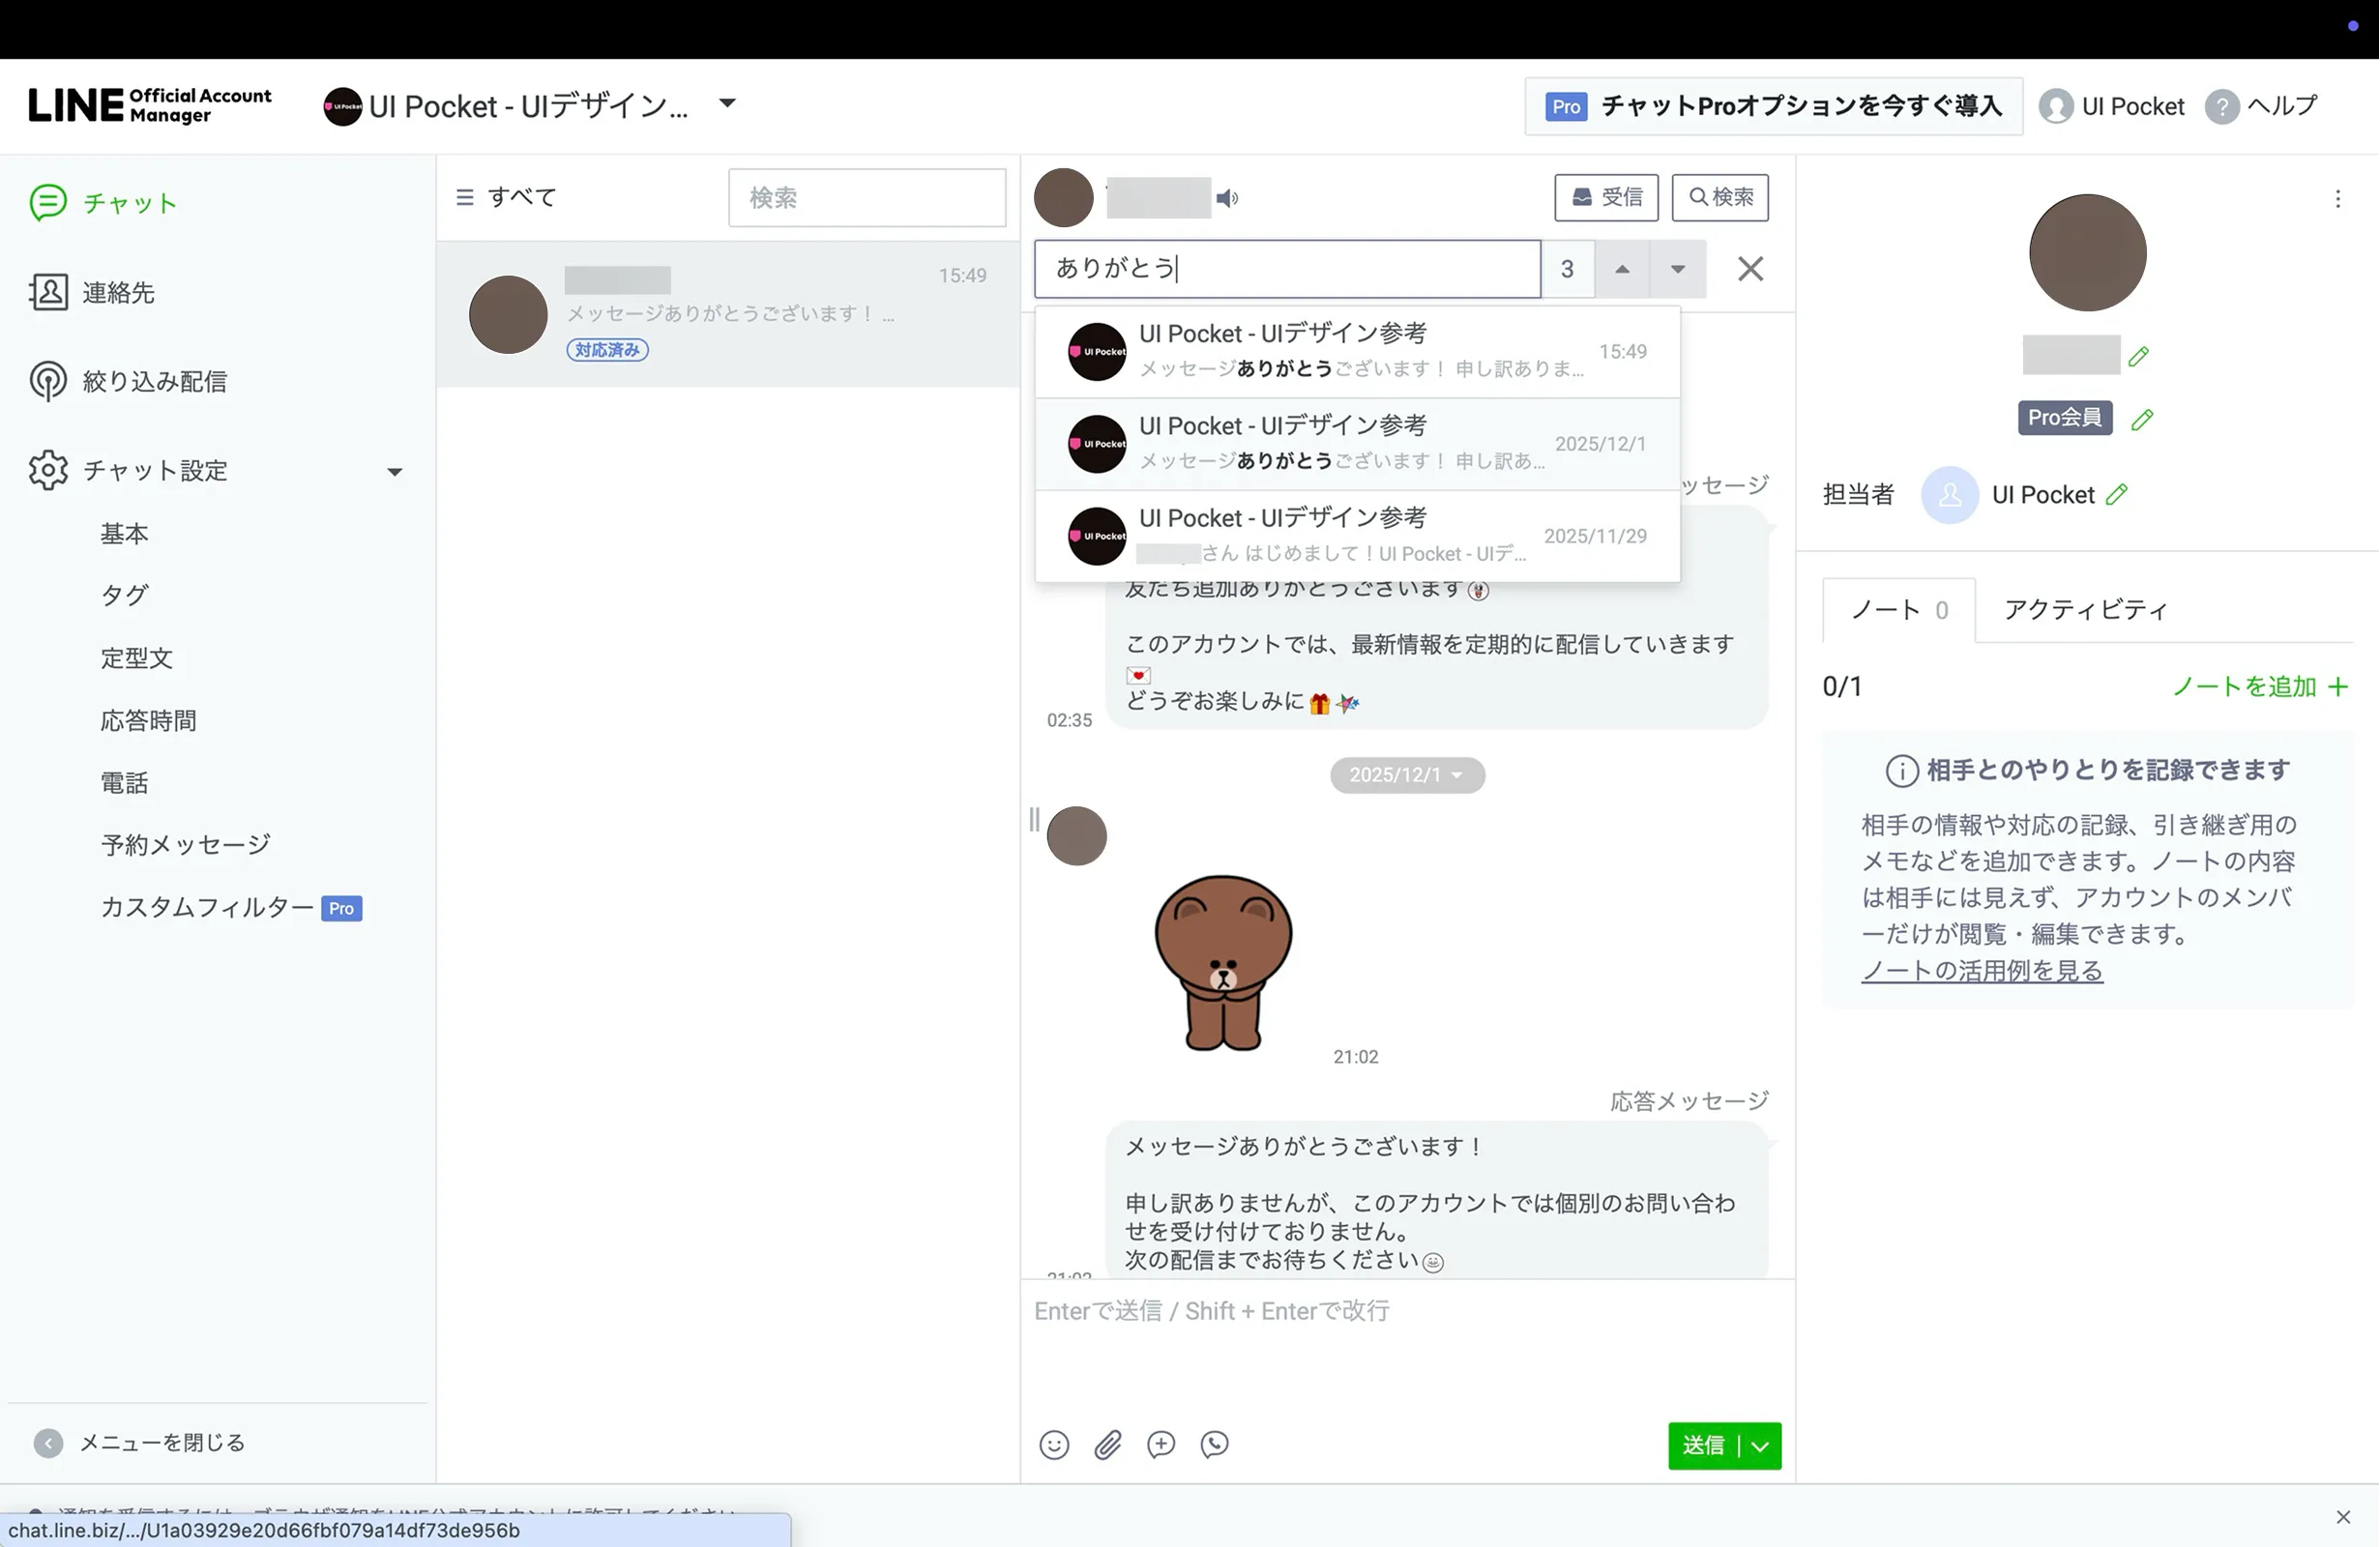Click the Pro会員 tag badge
This screenshot has width=2380, height=1547.
click(2065, 418)
